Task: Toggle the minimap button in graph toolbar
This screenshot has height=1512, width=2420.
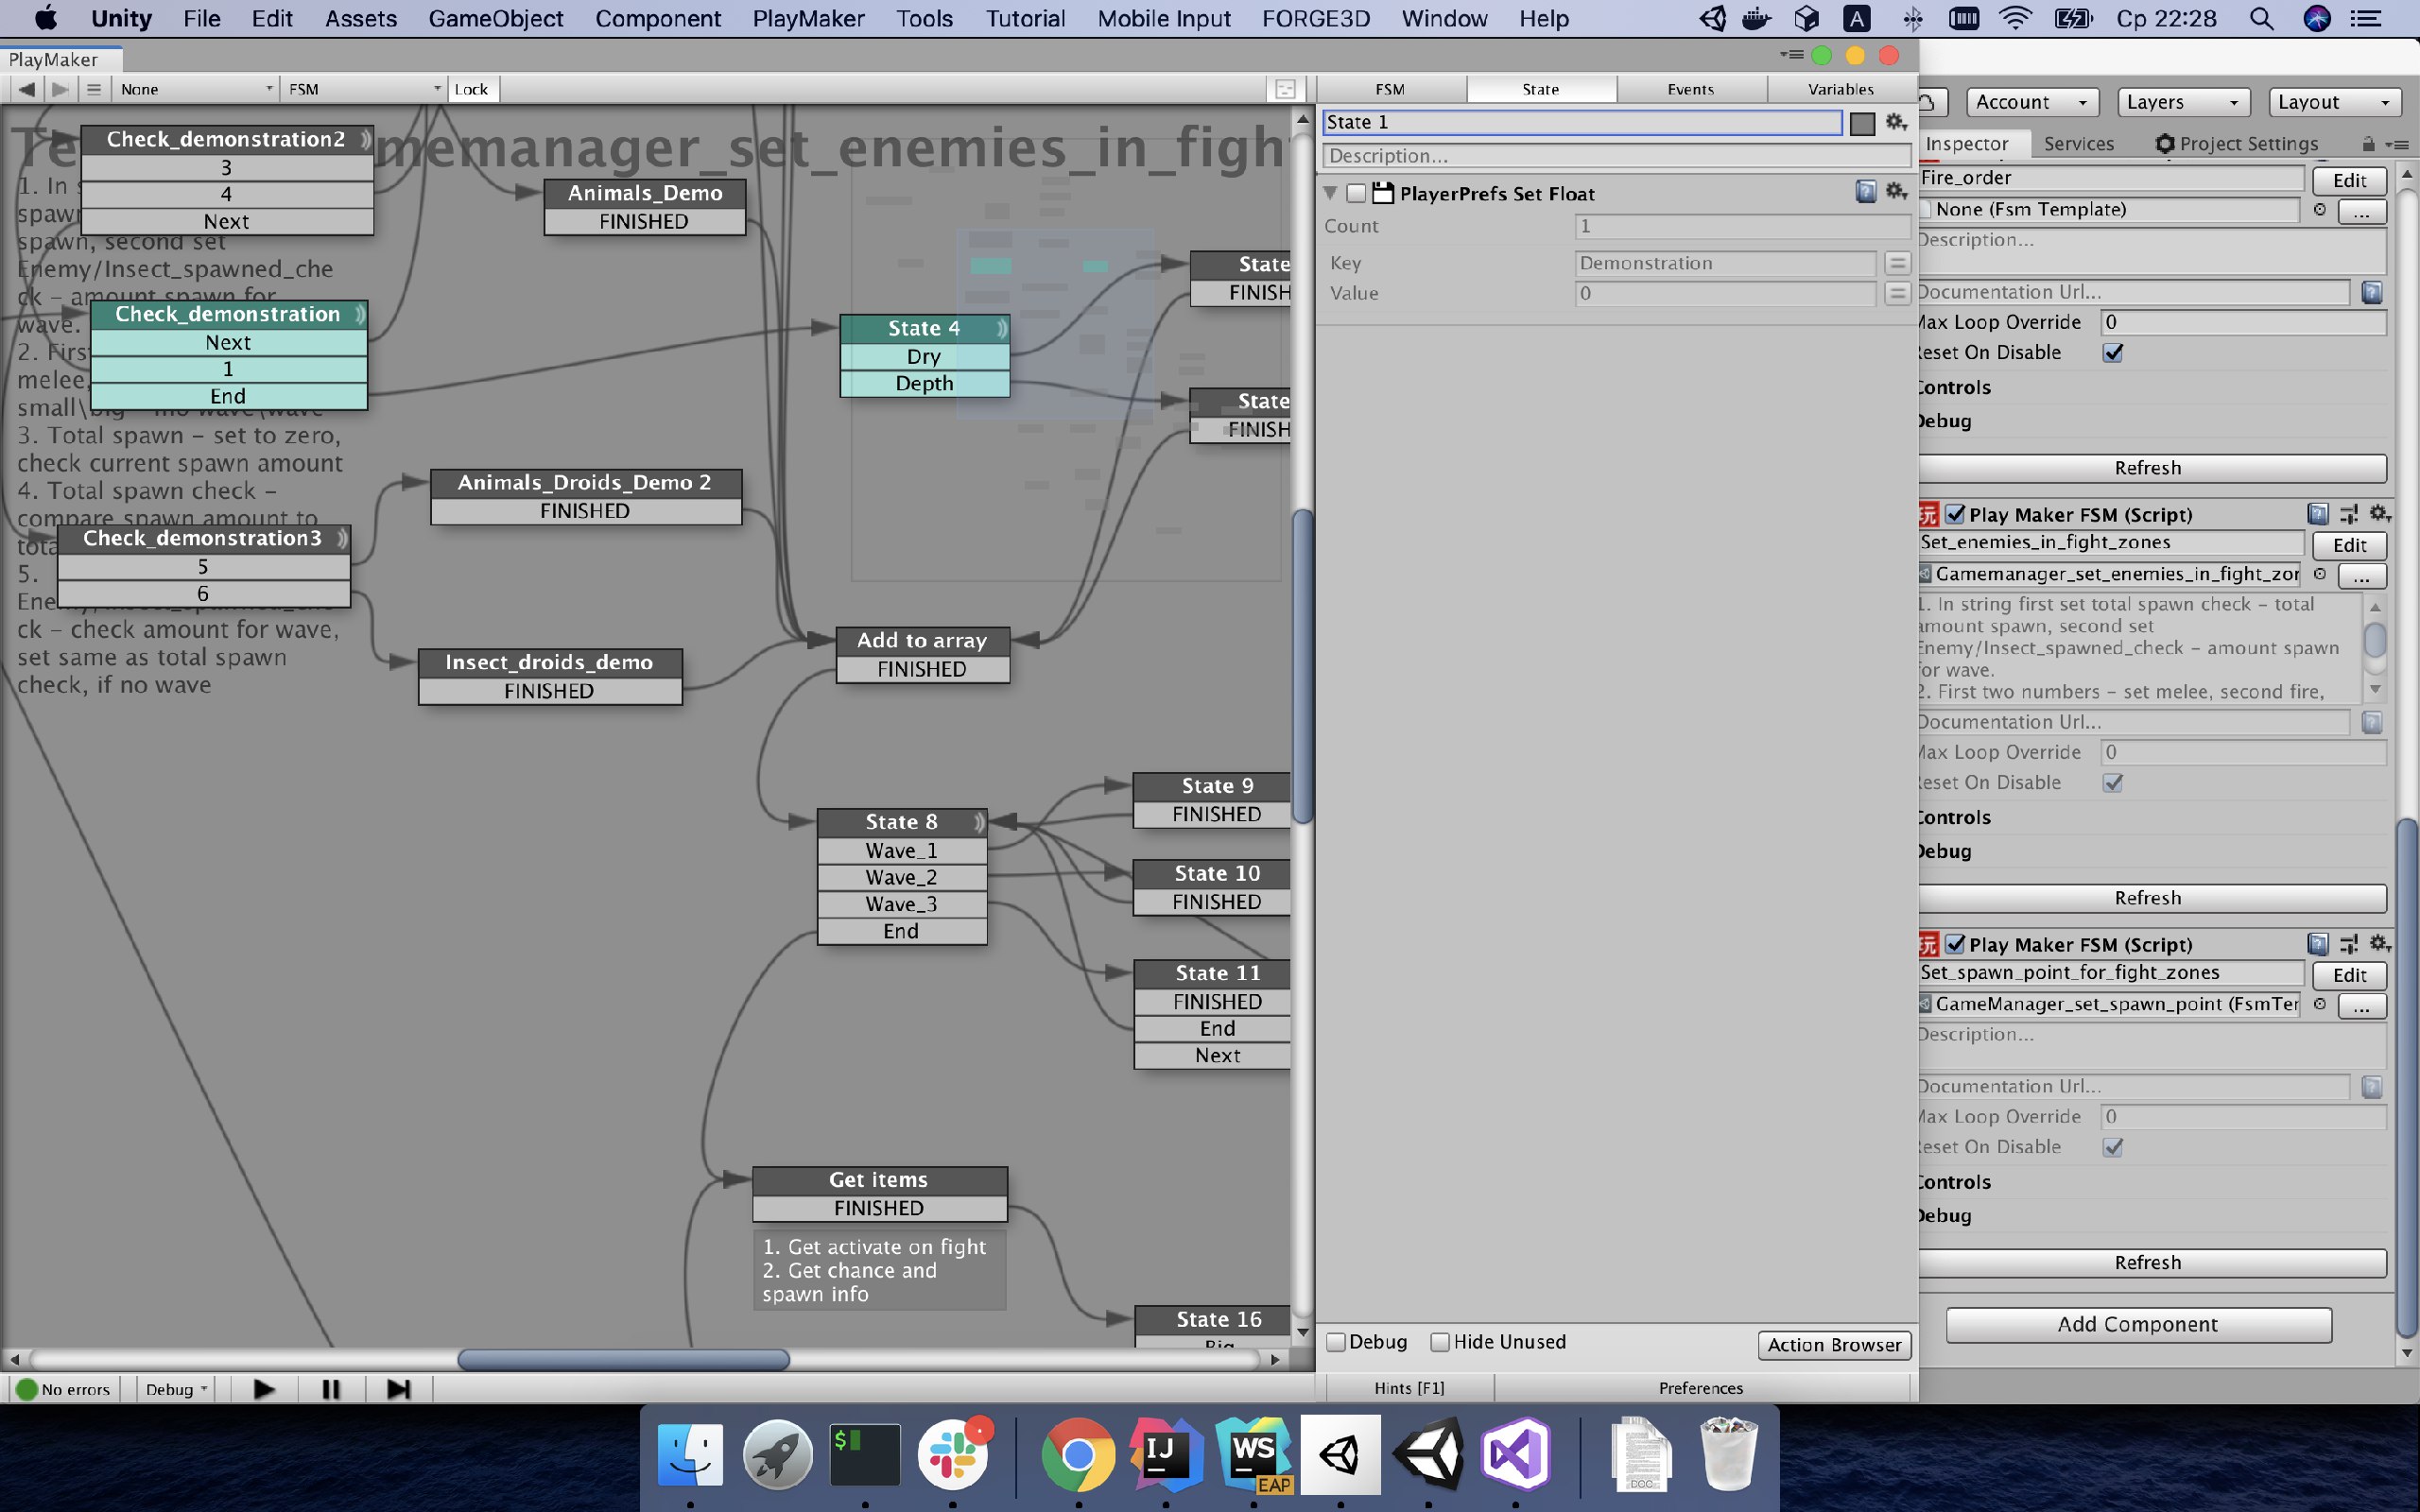Action: tap(1285, 89)
